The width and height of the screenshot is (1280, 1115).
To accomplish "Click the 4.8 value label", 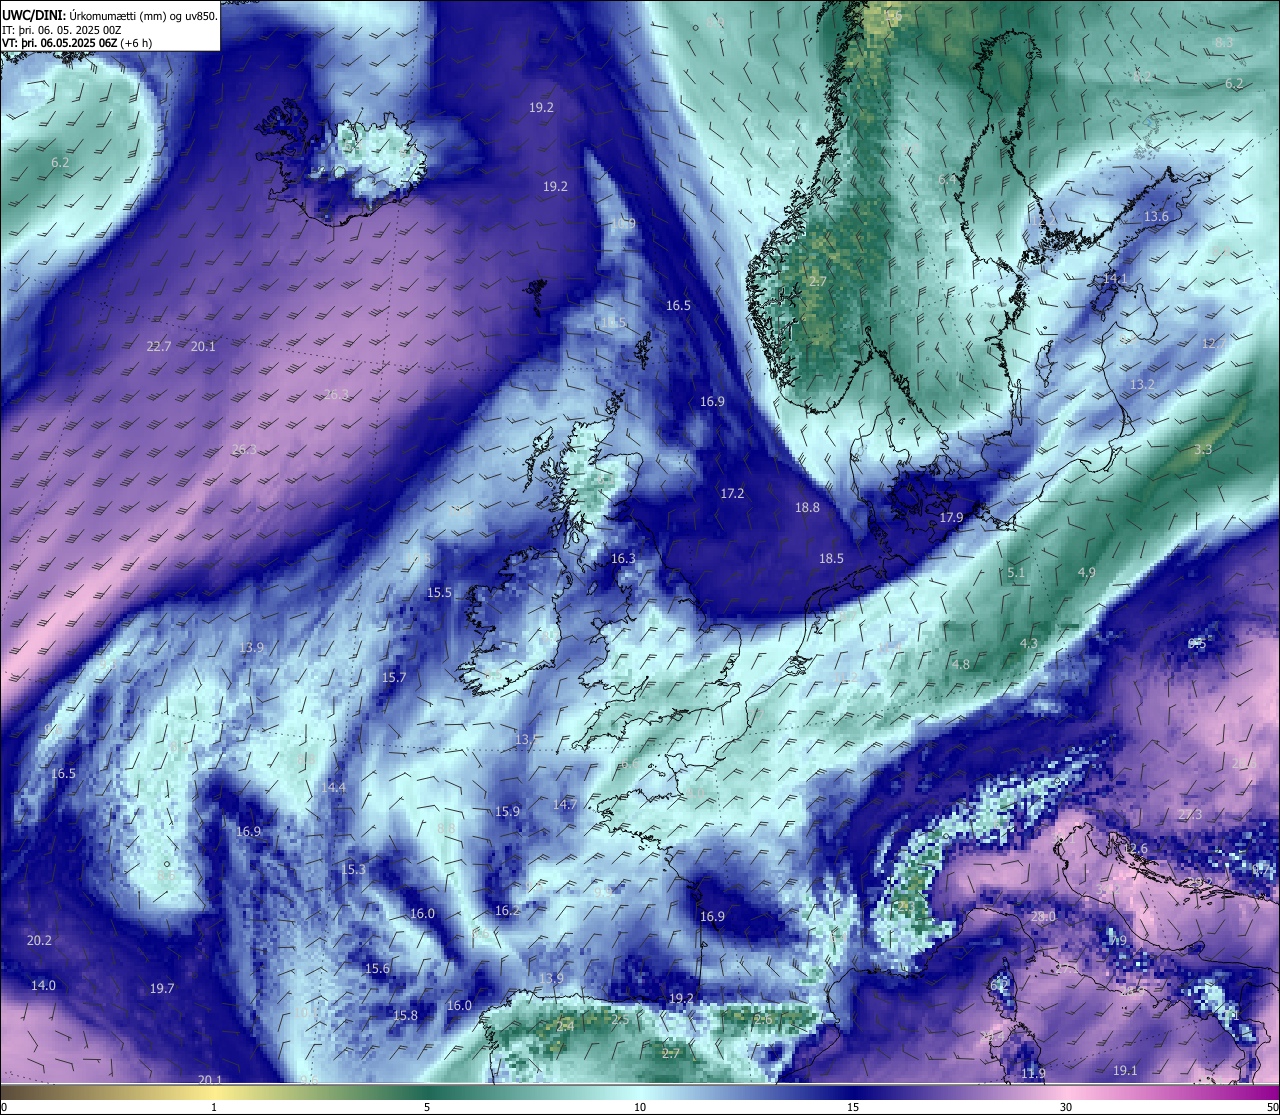I will pos(961,664).
